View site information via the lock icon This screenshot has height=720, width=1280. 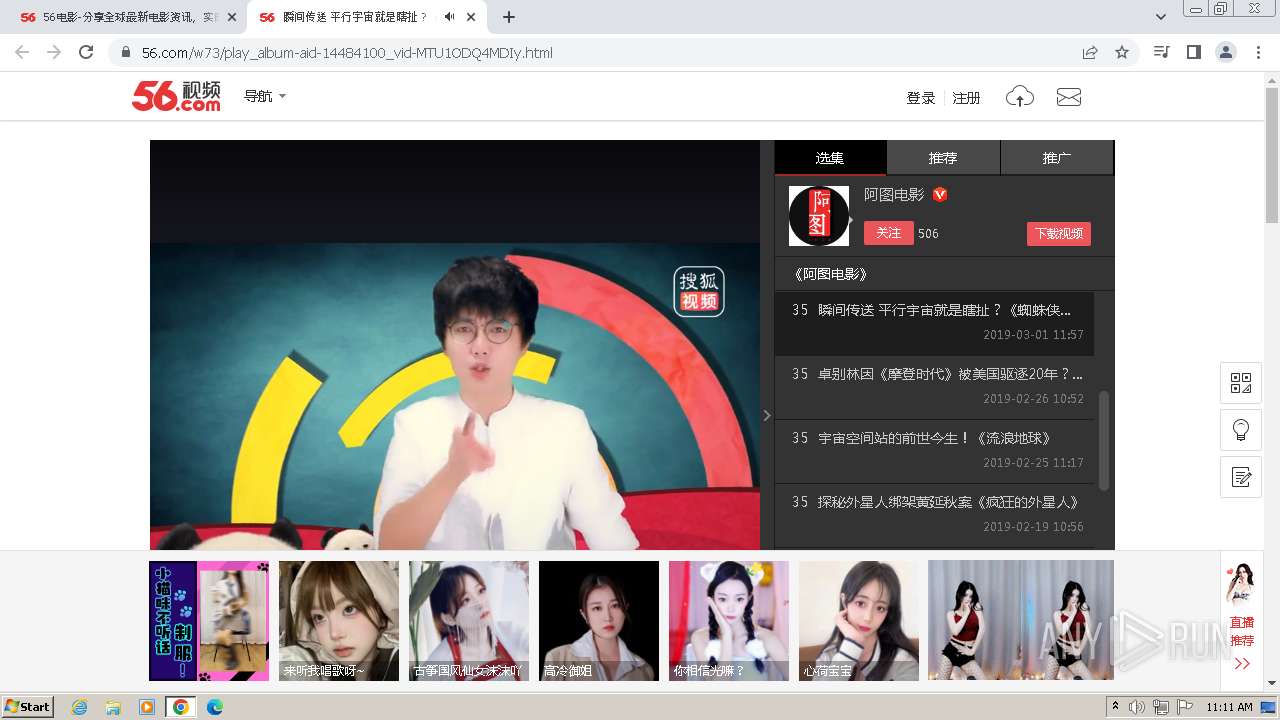pos(126,52)
